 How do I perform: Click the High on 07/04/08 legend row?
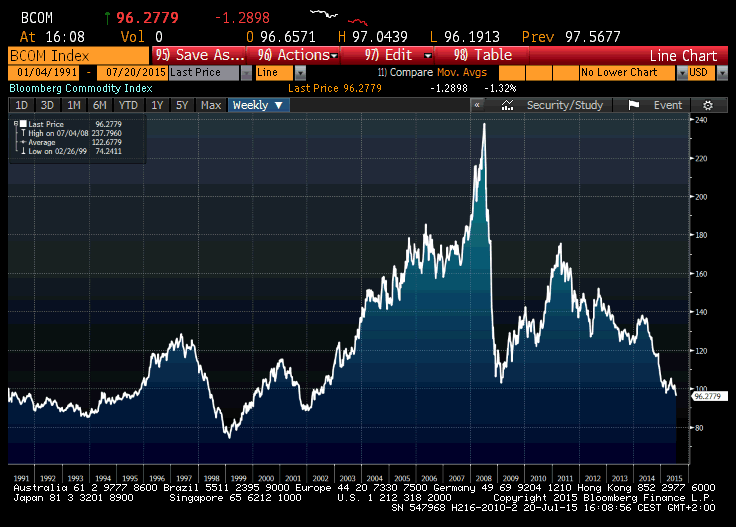(71, 133)
